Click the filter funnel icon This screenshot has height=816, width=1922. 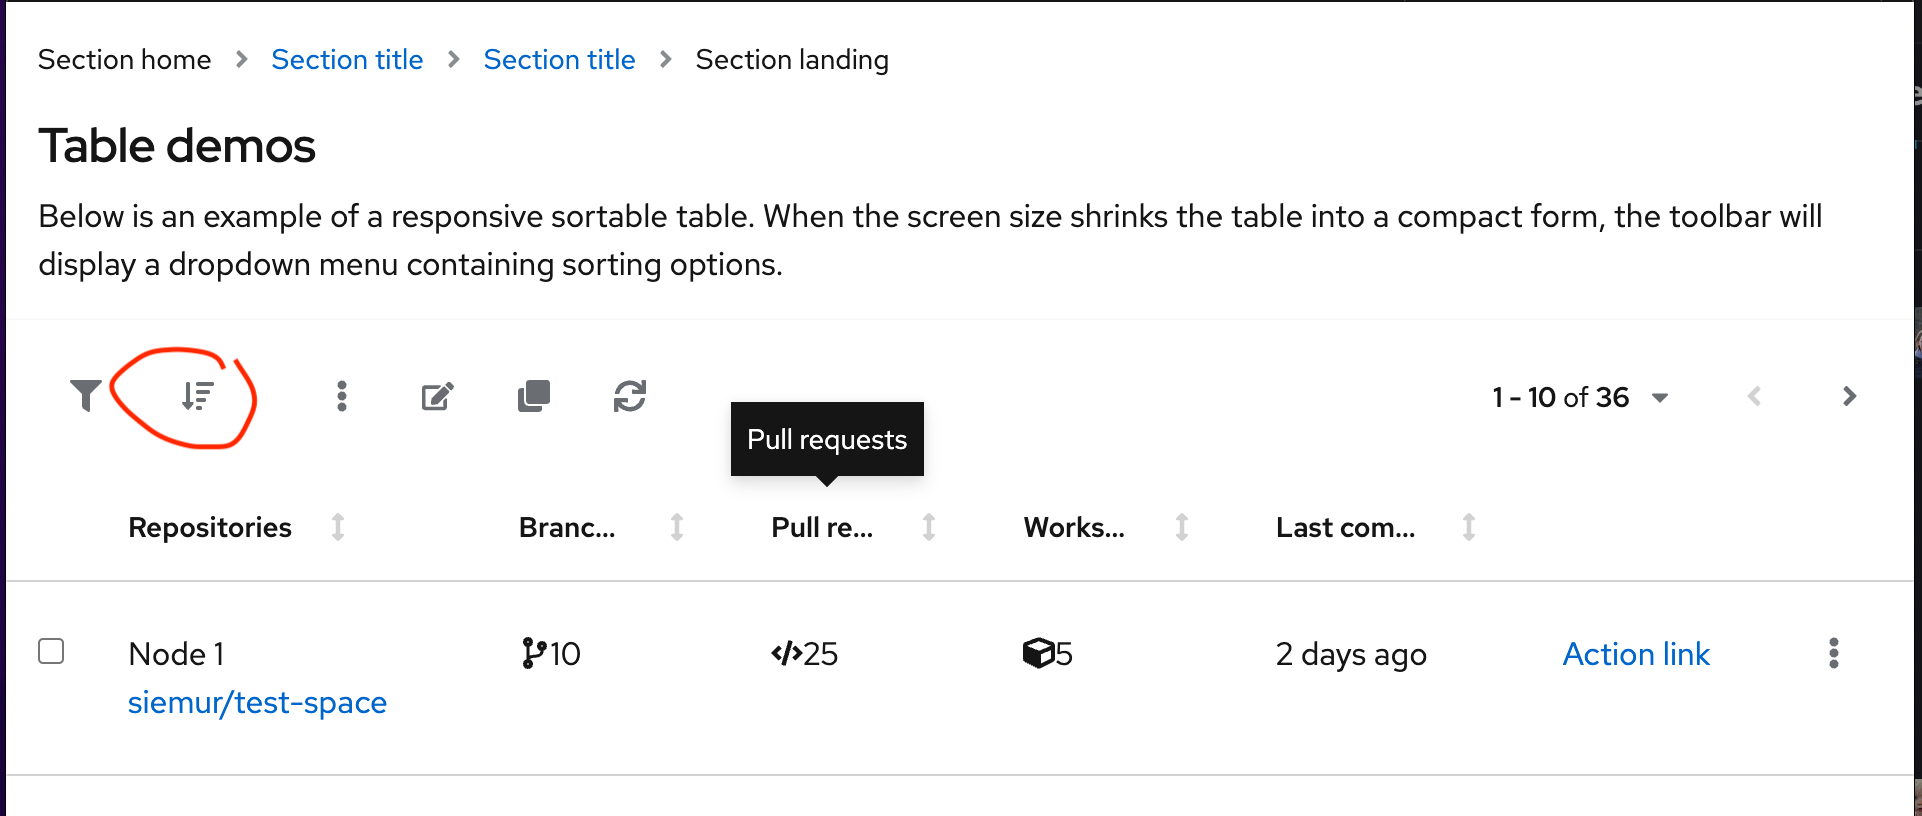pos(86,396)
